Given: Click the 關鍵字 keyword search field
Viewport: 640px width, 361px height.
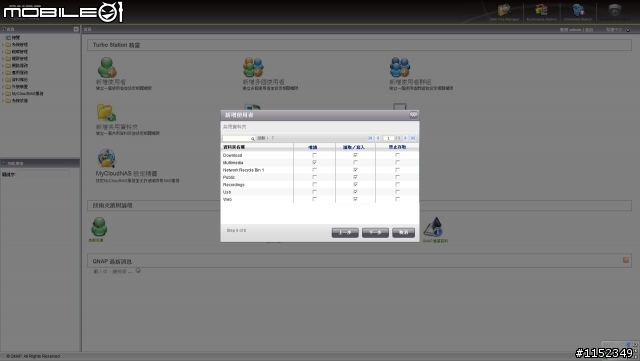Looking at the screenshot, I should click(x=43, y=174).
